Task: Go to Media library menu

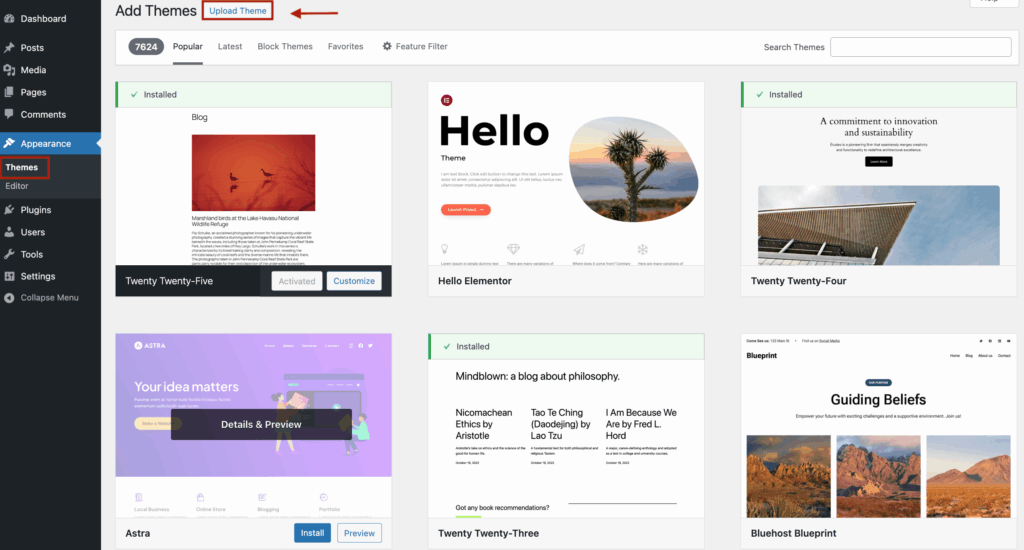Action: click(33, 70)
